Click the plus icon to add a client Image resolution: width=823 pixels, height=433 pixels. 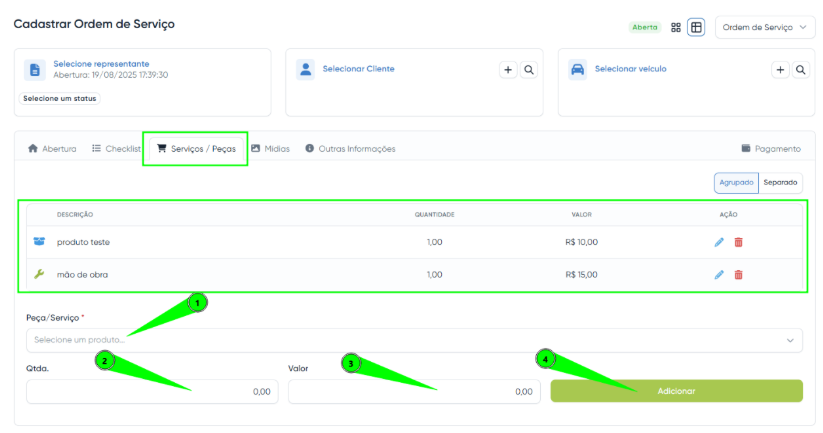coord(508,70)
